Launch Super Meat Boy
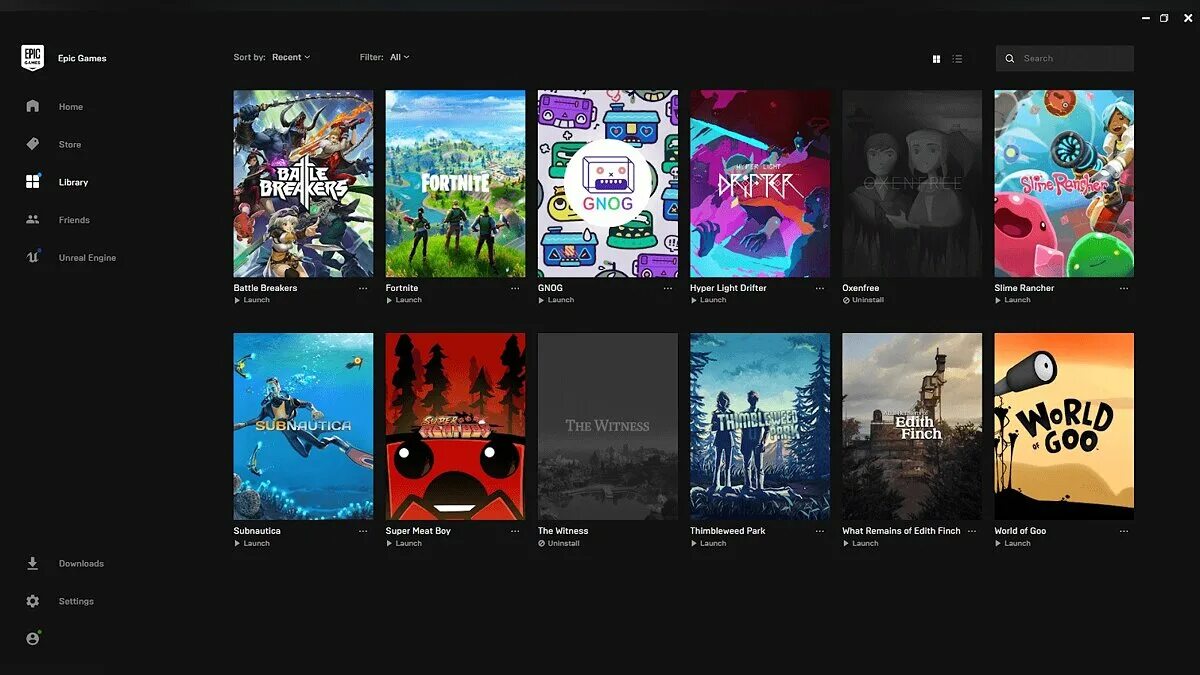The width and height of the screenshot is (1200, 675). click(x=404, y=543)
